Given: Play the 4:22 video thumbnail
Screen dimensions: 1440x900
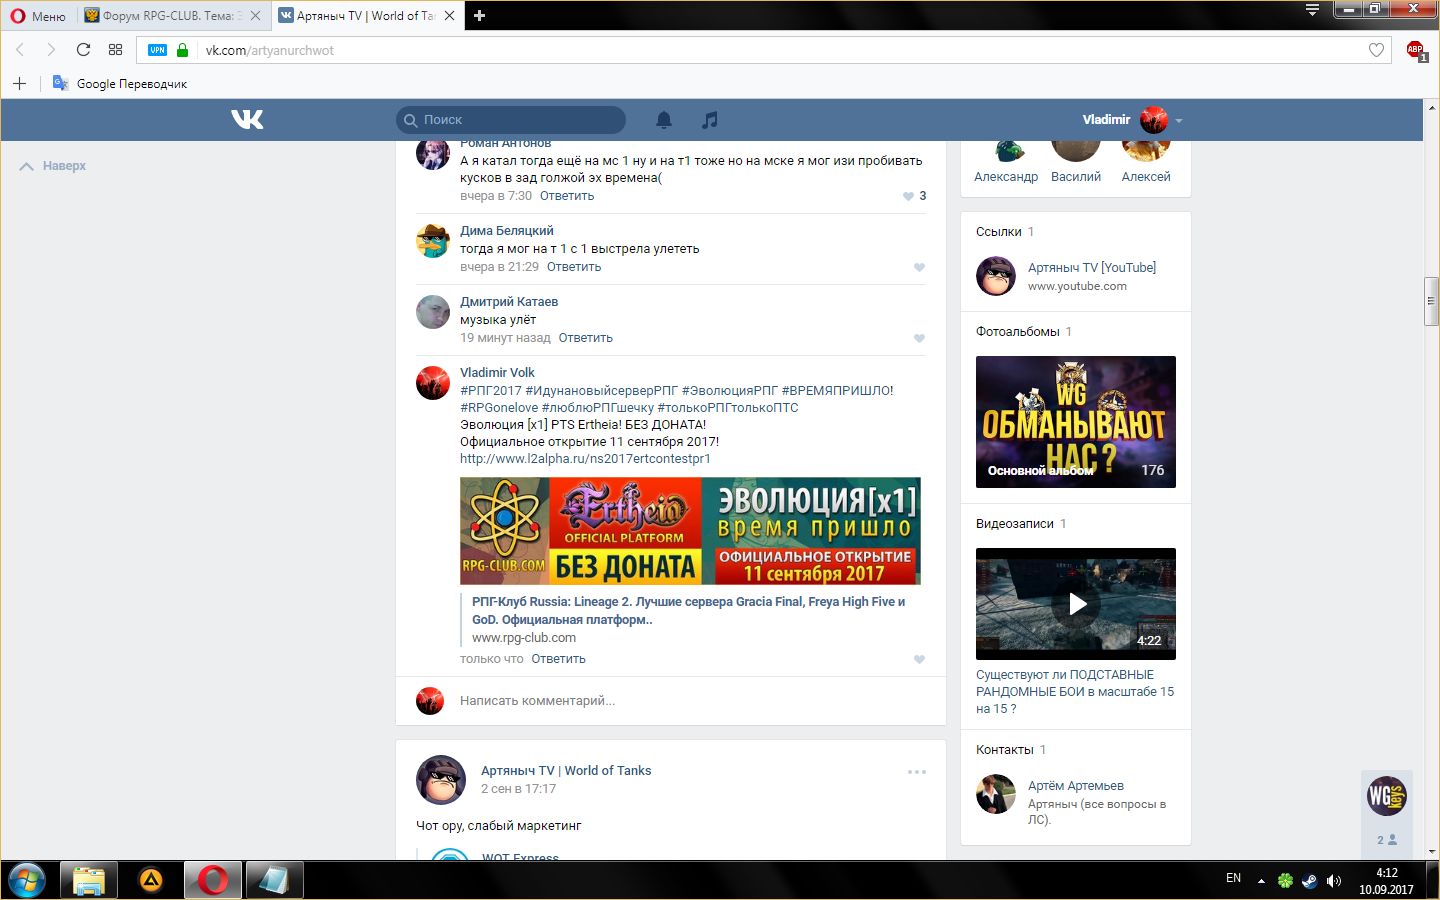Looking at the screenshot, I should tap(1076, 604).
